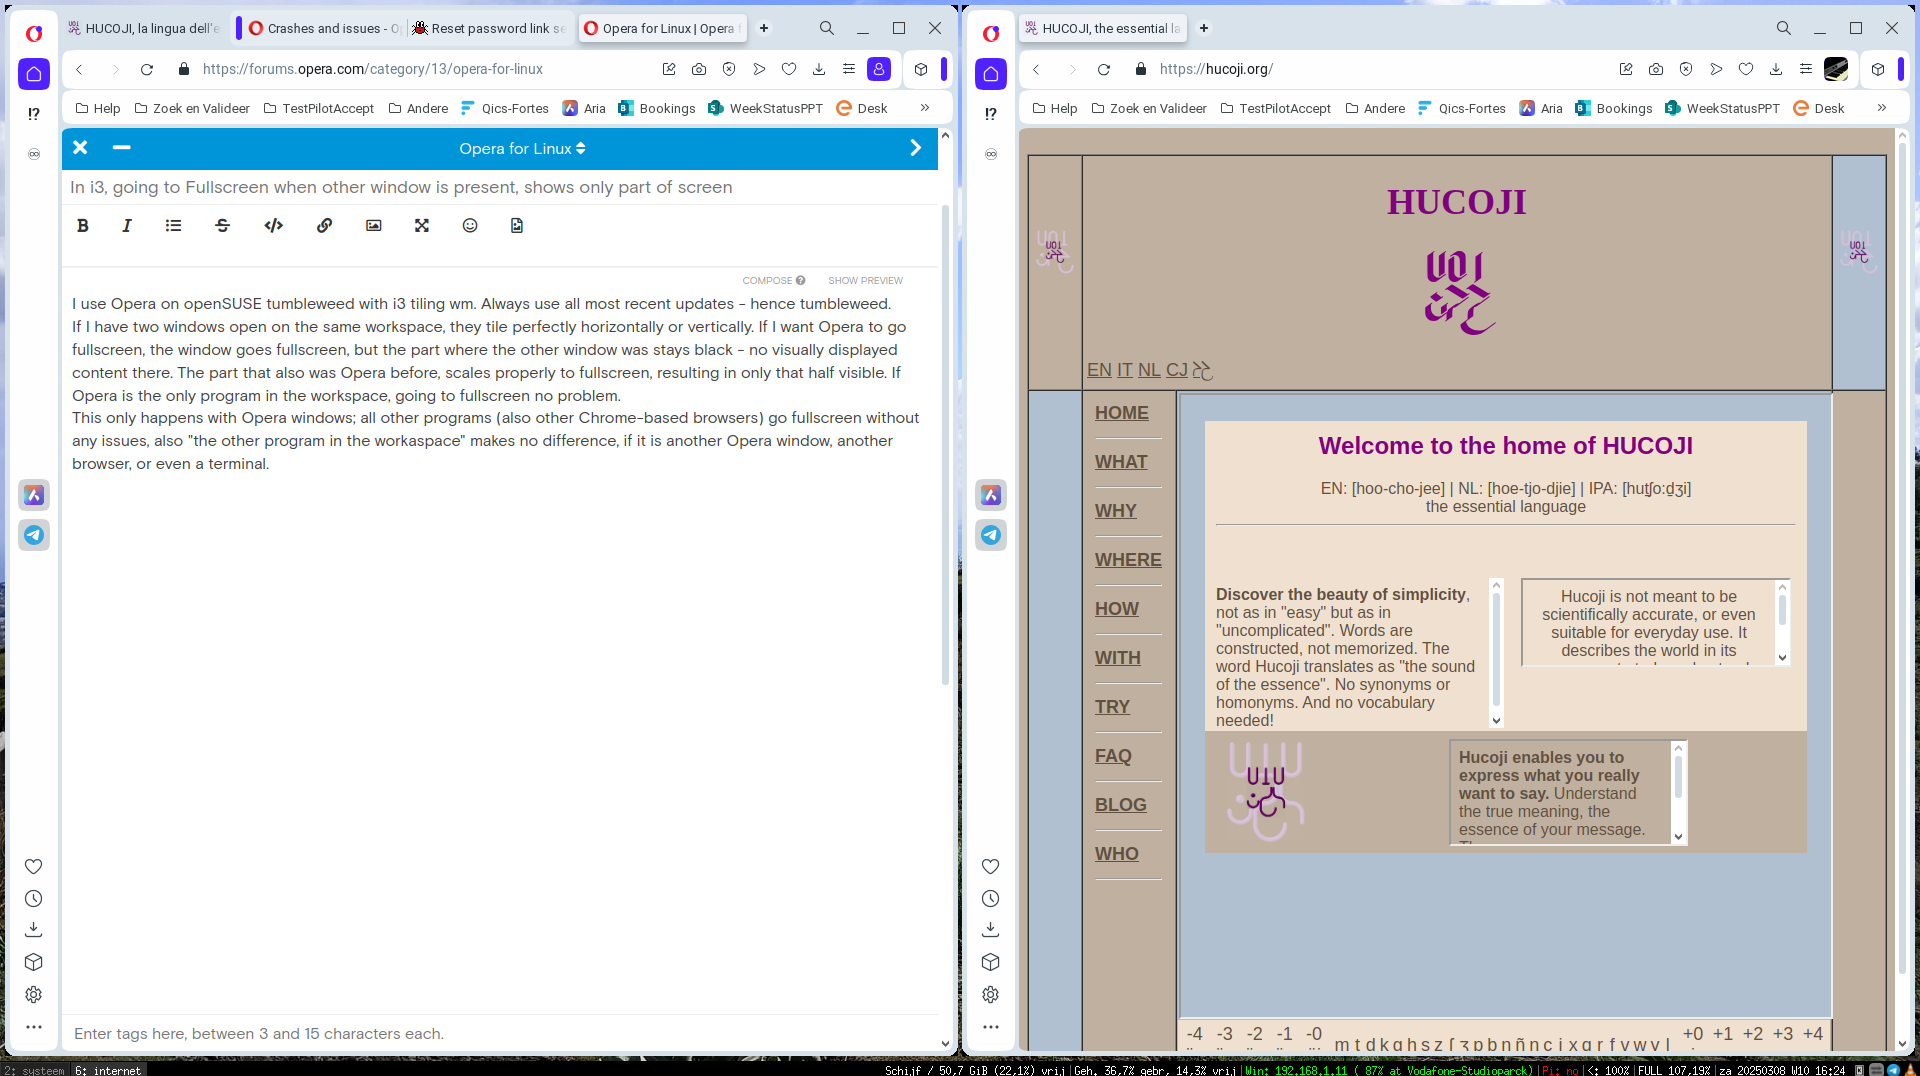
Task: Minimize the composer with the dash icon
Action: click(x=122, y=148)
